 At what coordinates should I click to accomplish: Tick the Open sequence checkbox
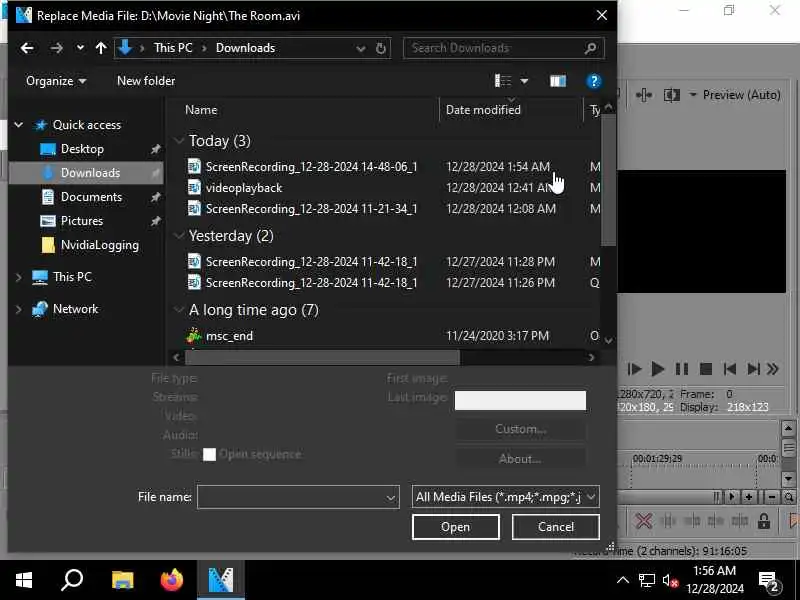pos(209,455)
